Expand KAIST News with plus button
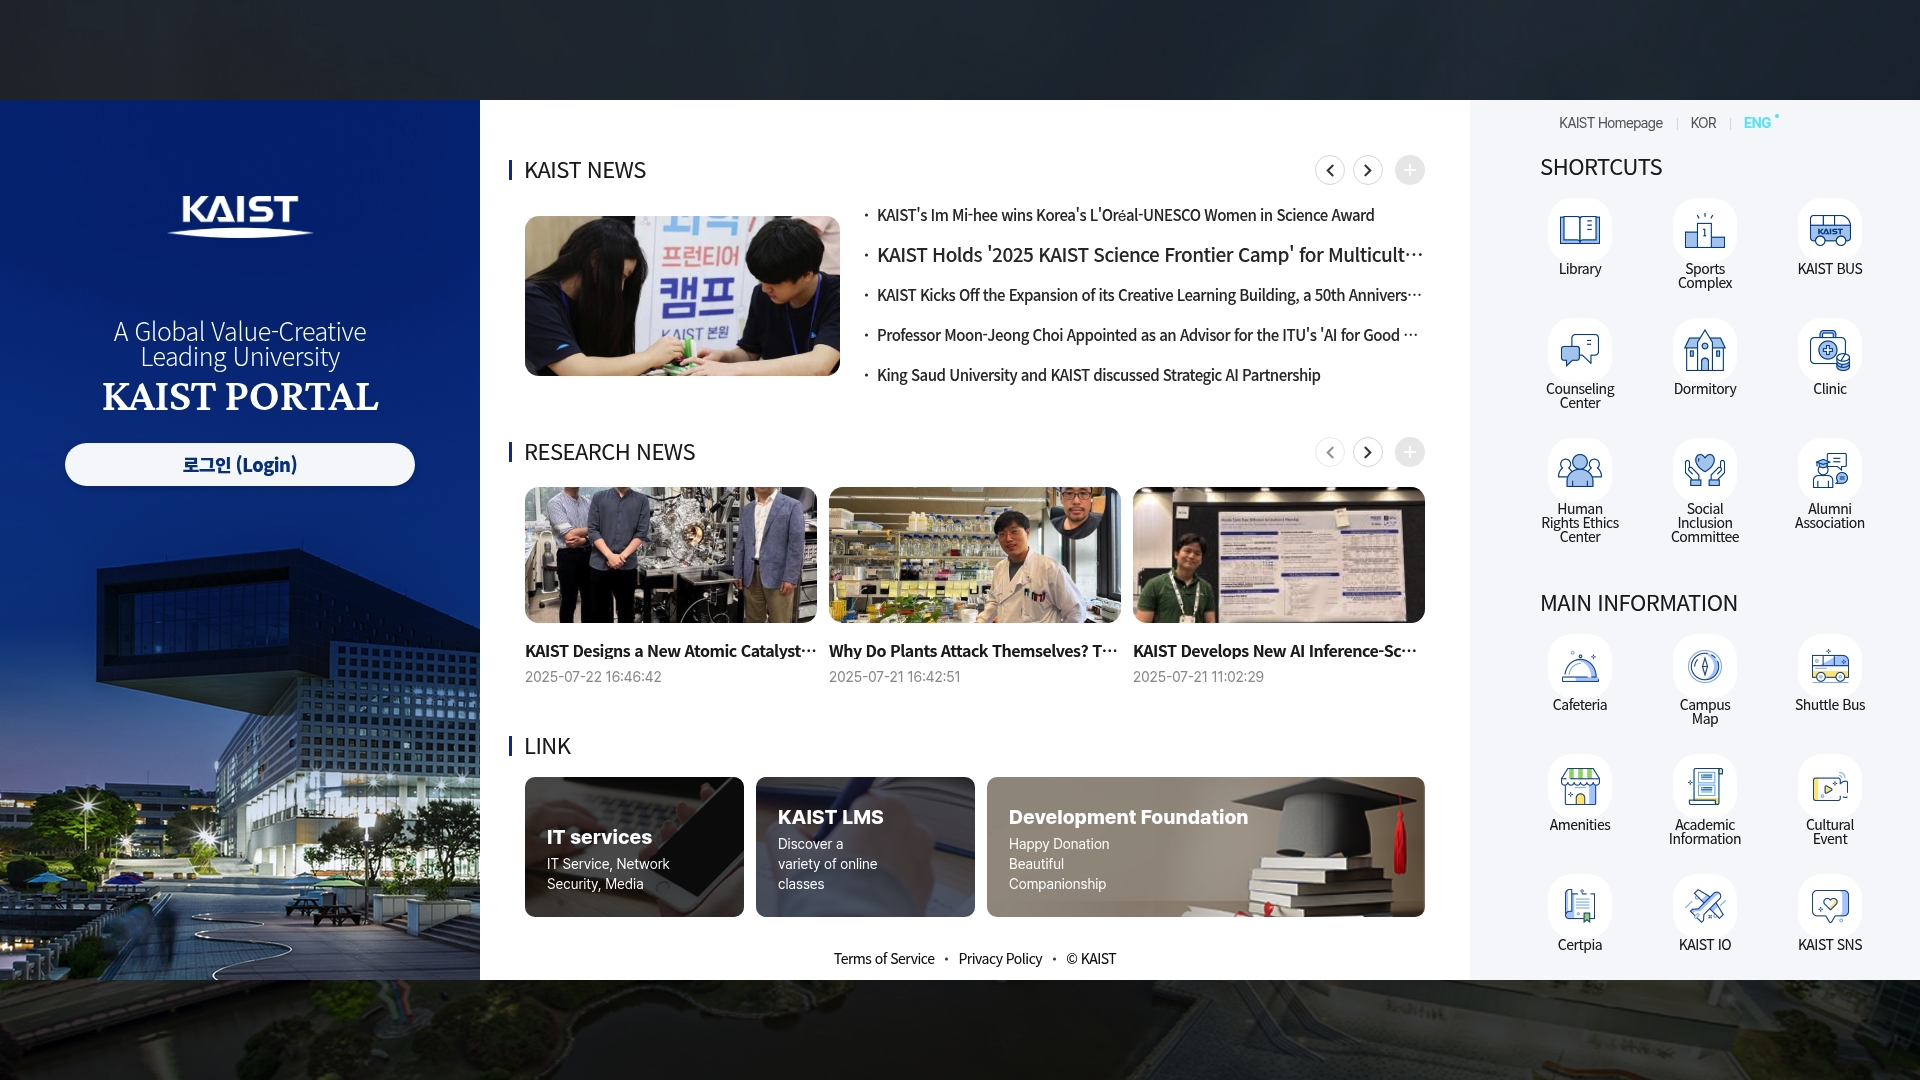This screenshot has height=1080, width=1920. coord(1410,170)
